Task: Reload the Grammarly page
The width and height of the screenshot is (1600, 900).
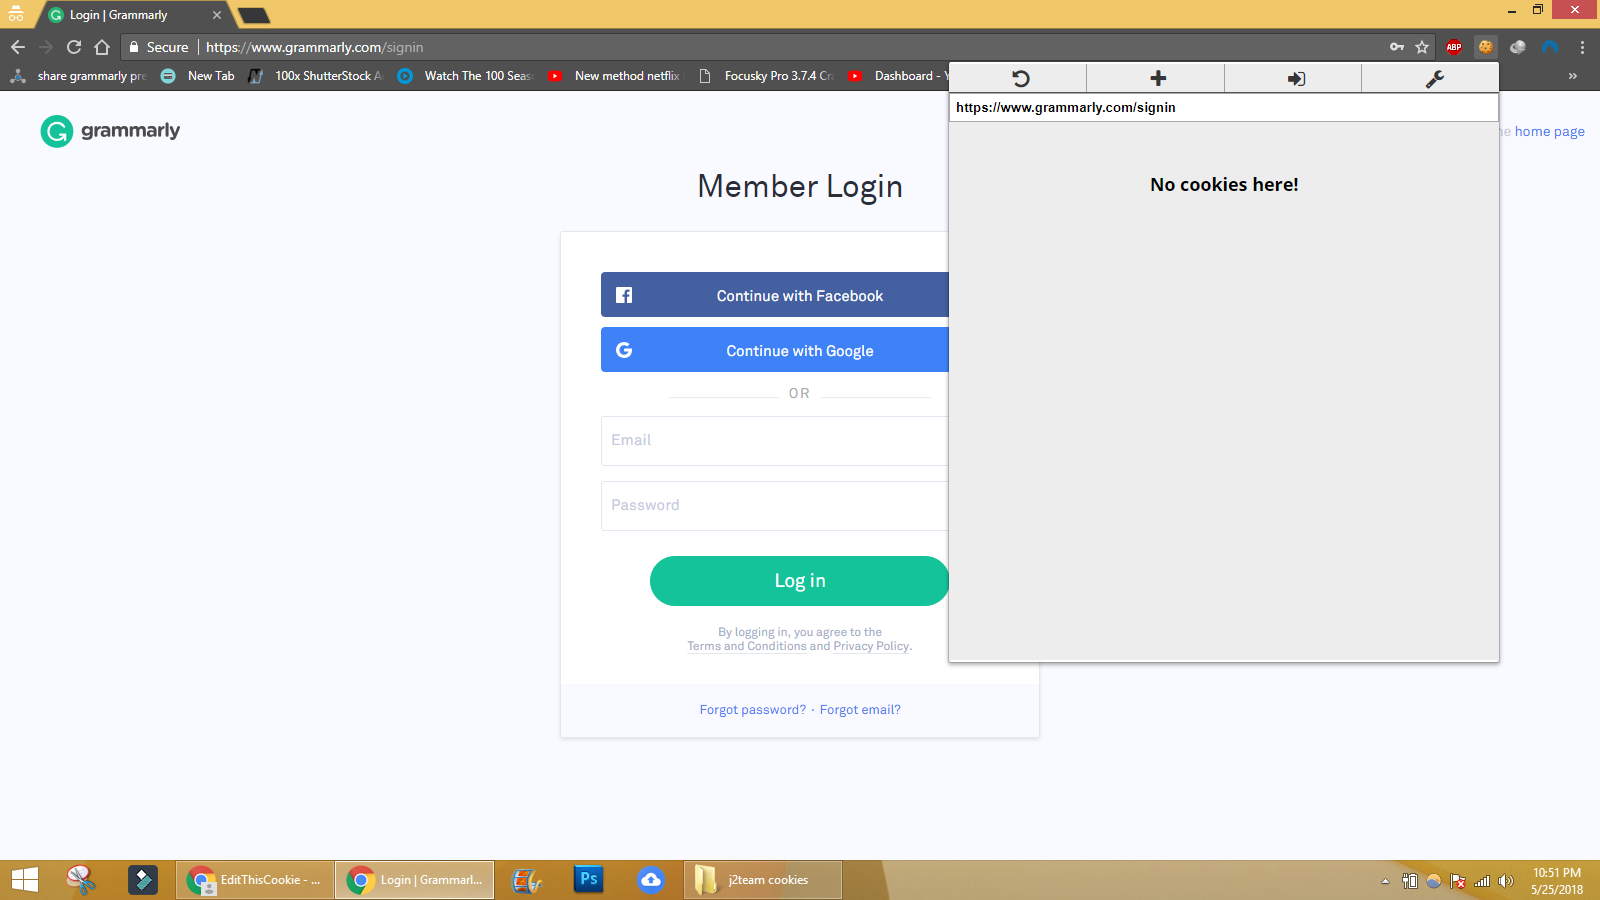Action: tap(74, 47)
